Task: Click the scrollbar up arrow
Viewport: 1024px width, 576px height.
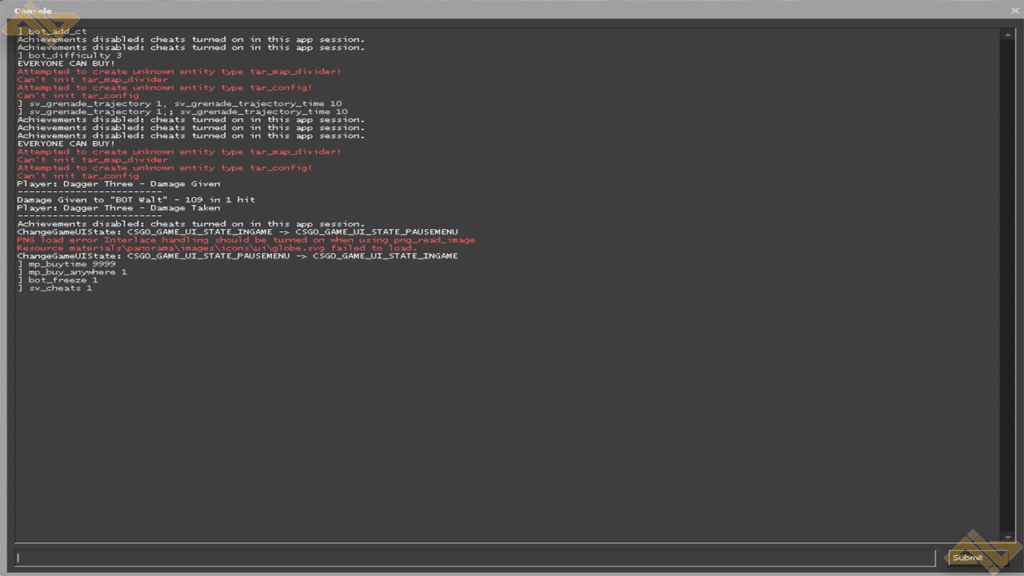Action: click(1006, 34)
